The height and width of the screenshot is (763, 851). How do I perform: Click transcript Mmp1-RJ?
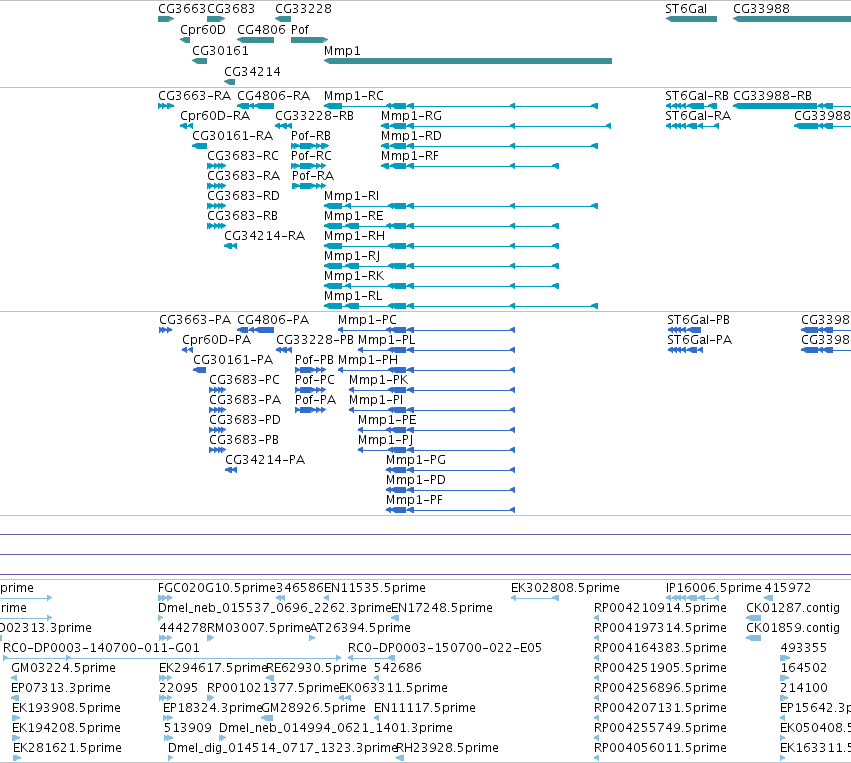click(x=441, y=266)
